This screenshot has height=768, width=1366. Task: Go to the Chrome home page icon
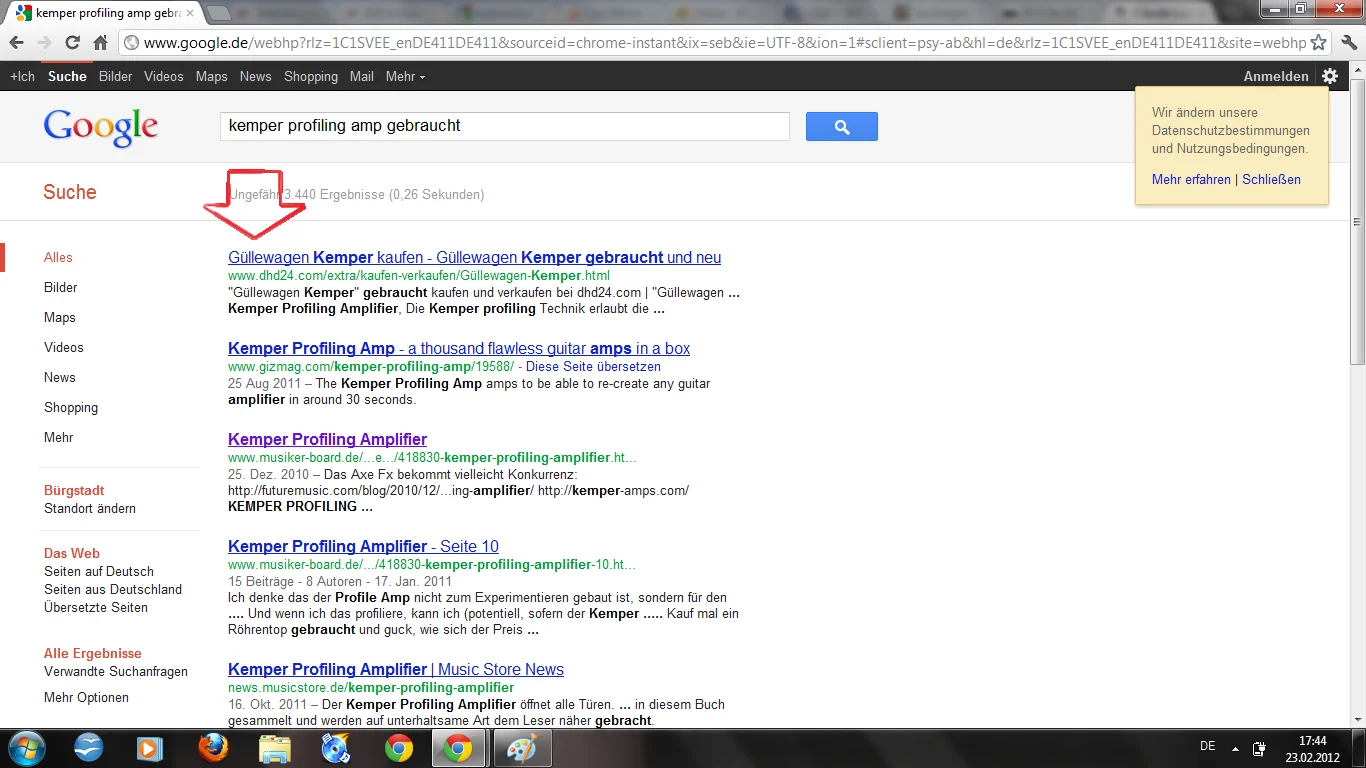100,43
